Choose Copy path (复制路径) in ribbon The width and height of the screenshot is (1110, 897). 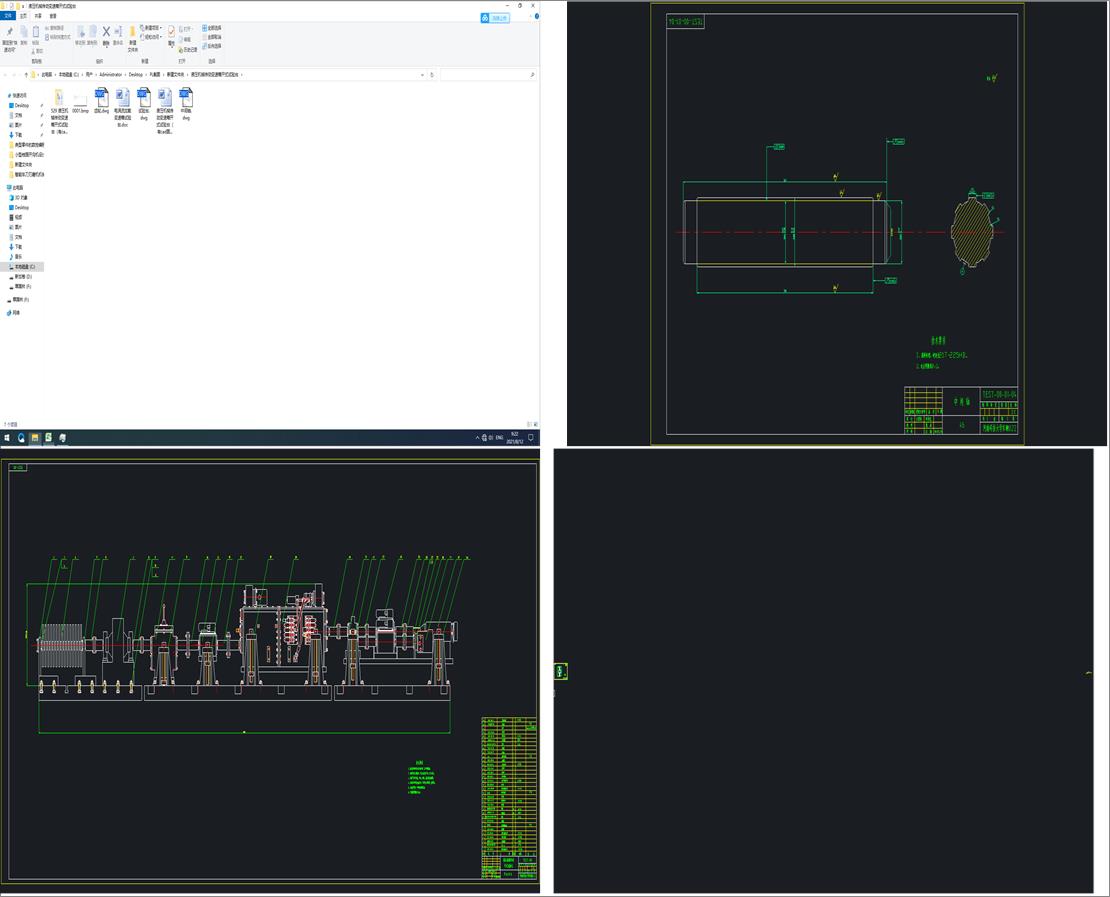coord(56,28)
